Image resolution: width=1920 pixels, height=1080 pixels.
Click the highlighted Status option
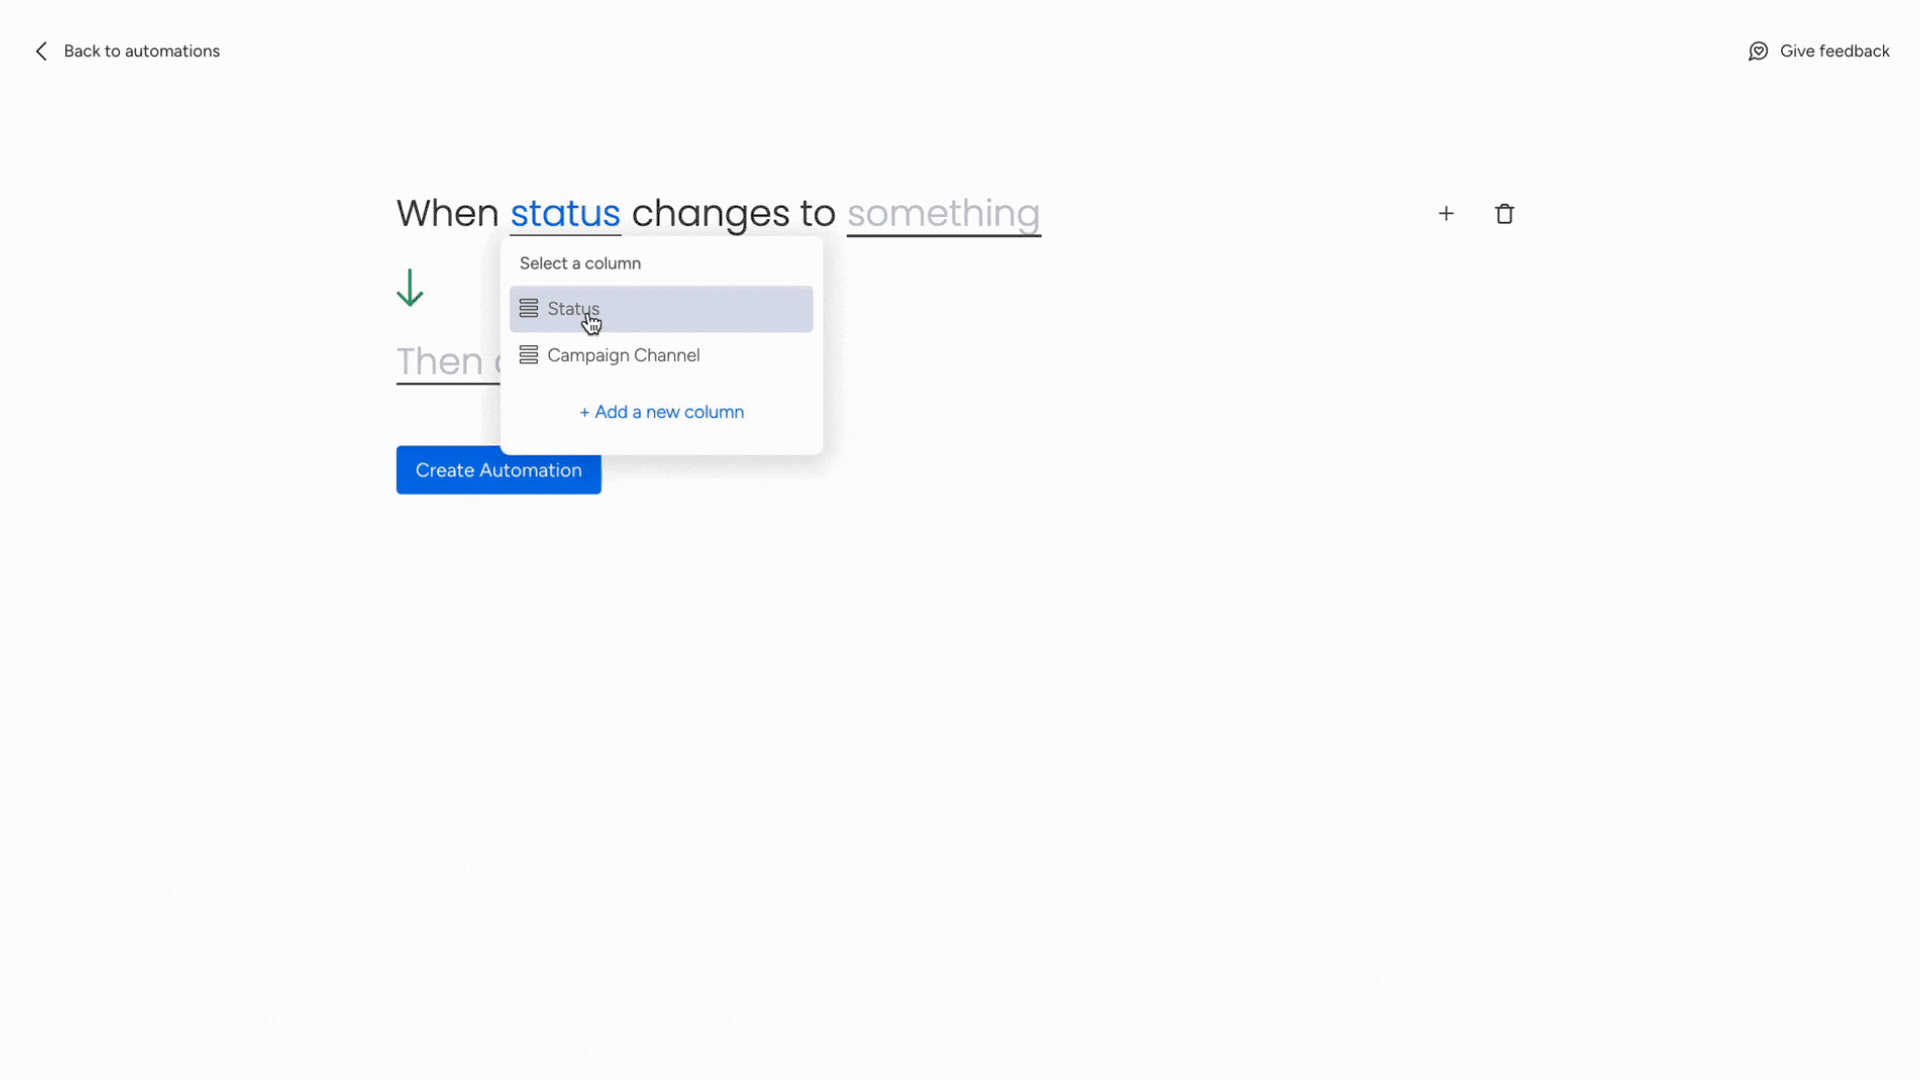pyautogui.click(x=660, y=308)
